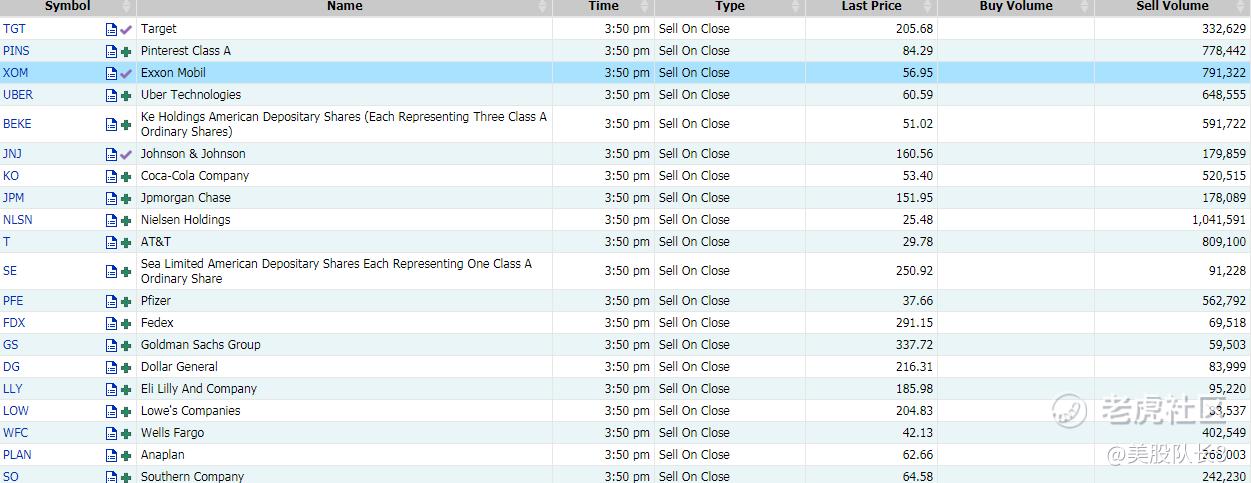
Task: Open the document icon in the TGT row
Action: 111,29
